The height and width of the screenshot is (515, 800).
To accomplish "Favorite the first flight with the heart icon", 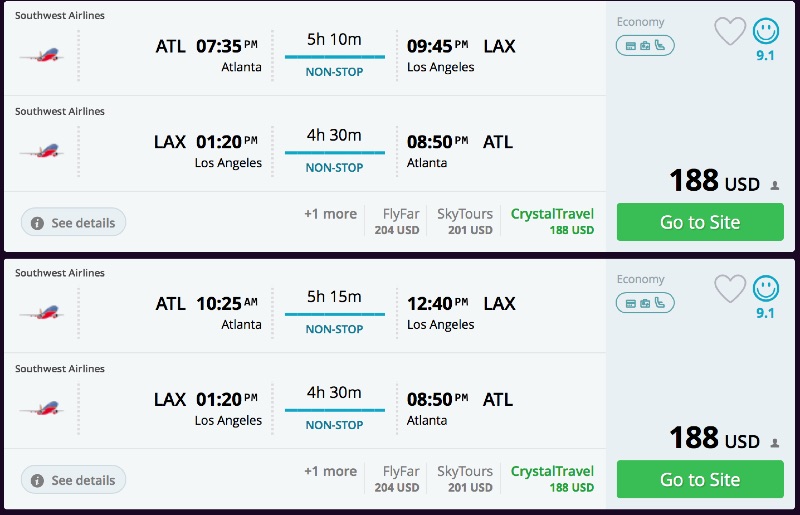I will 730,32.
